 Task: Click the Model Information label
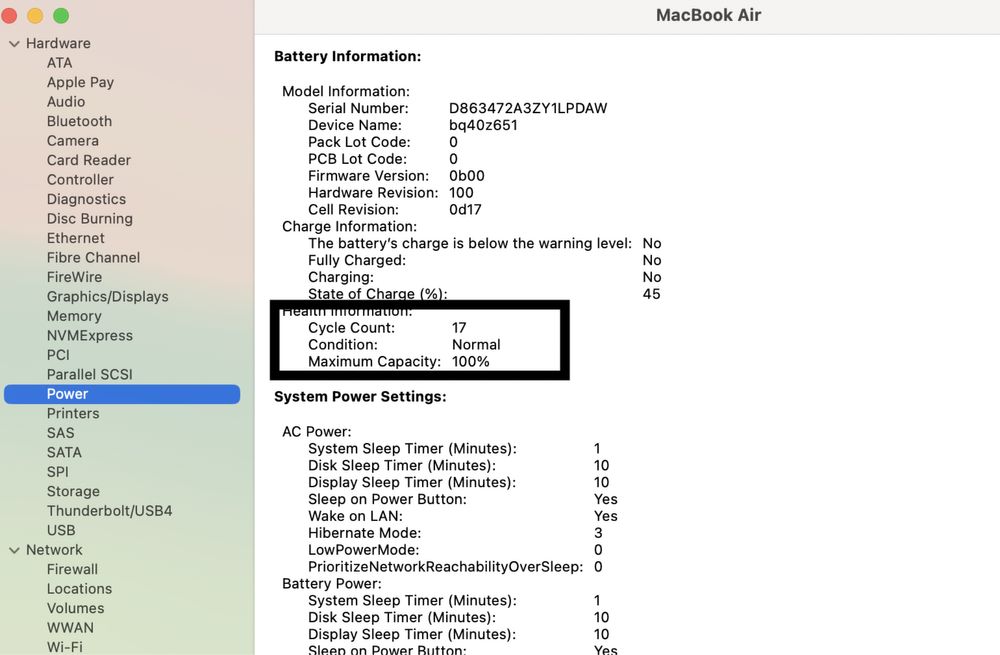[x=346, y=91]
